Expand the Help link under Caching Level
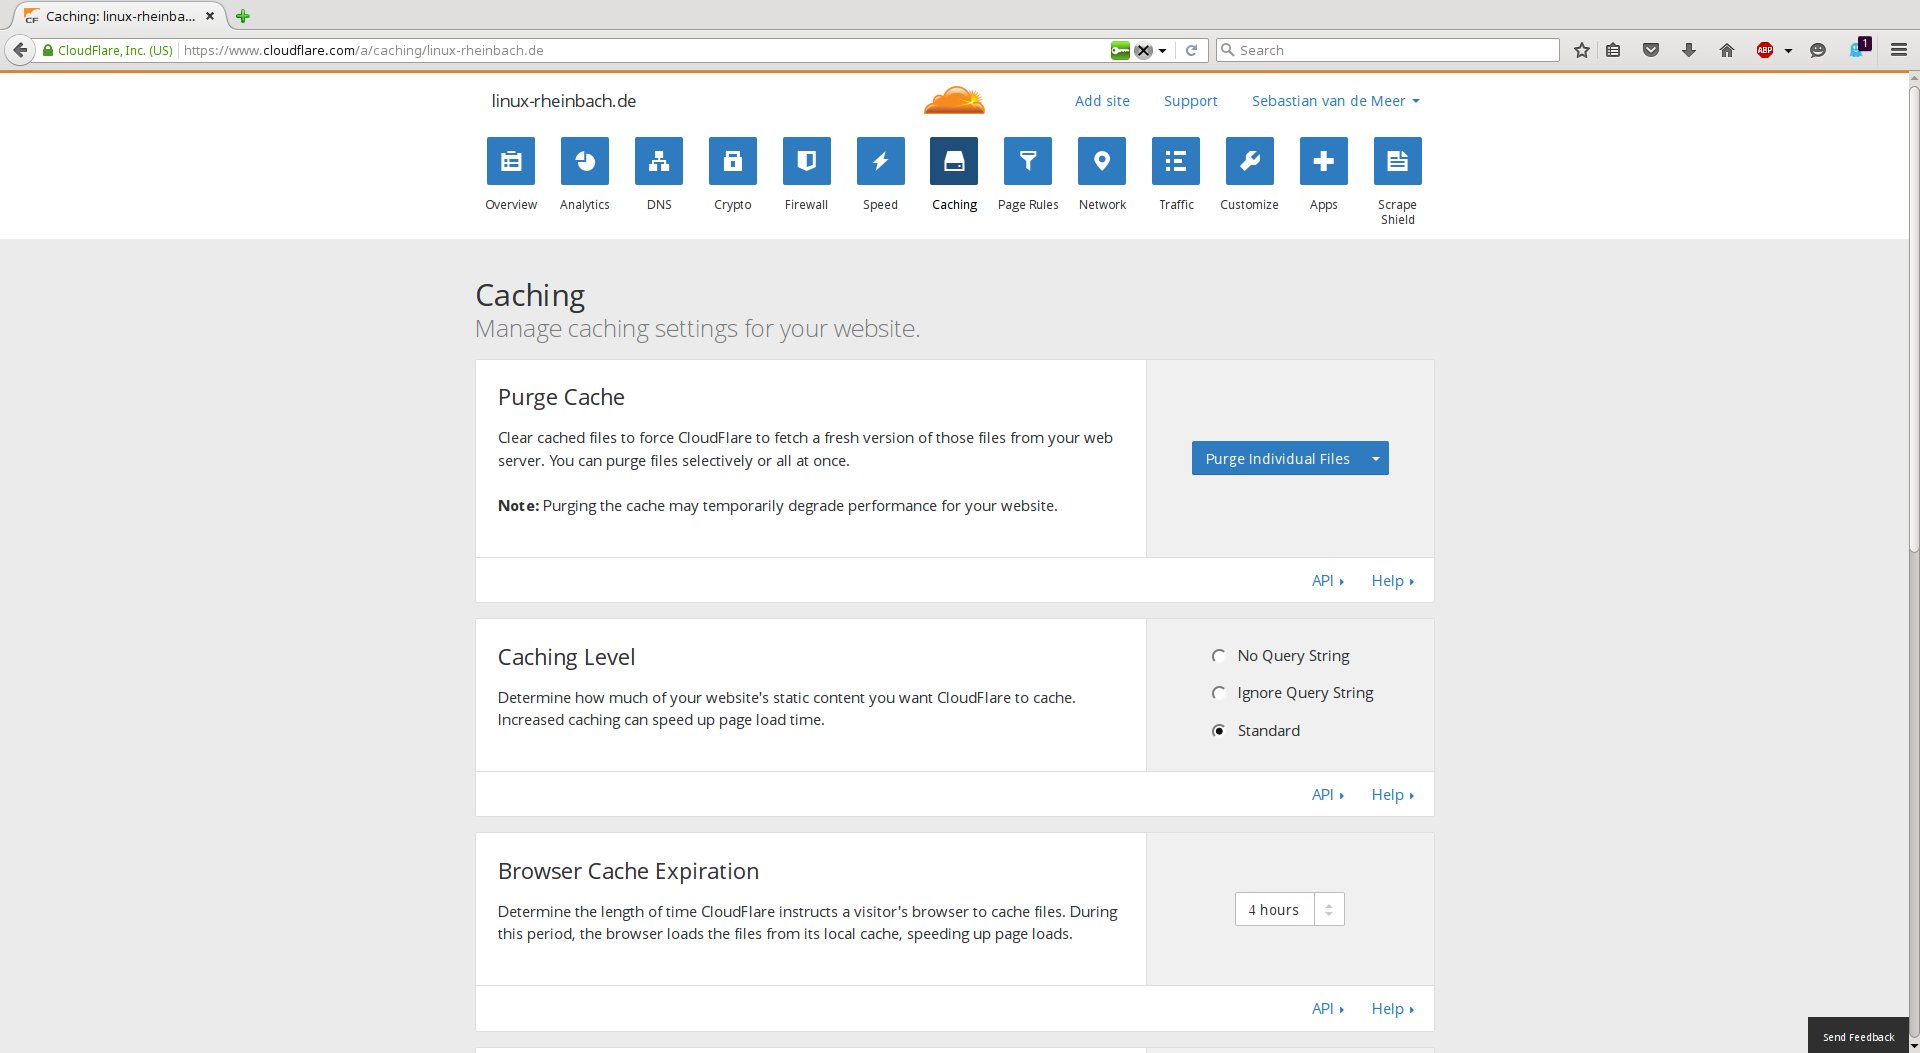The image size is (1920, 1053). pyautogui.click(x=1392, y=795)
